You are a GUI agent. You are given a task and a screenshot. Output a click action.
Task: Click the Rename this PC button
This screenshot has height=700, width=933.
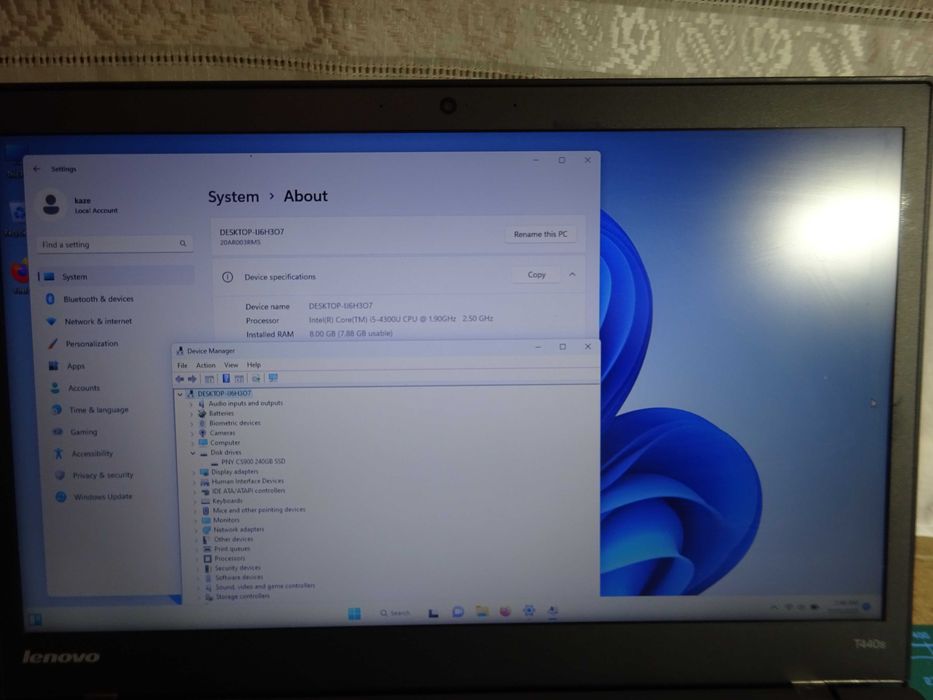click(x=540, y=234)
